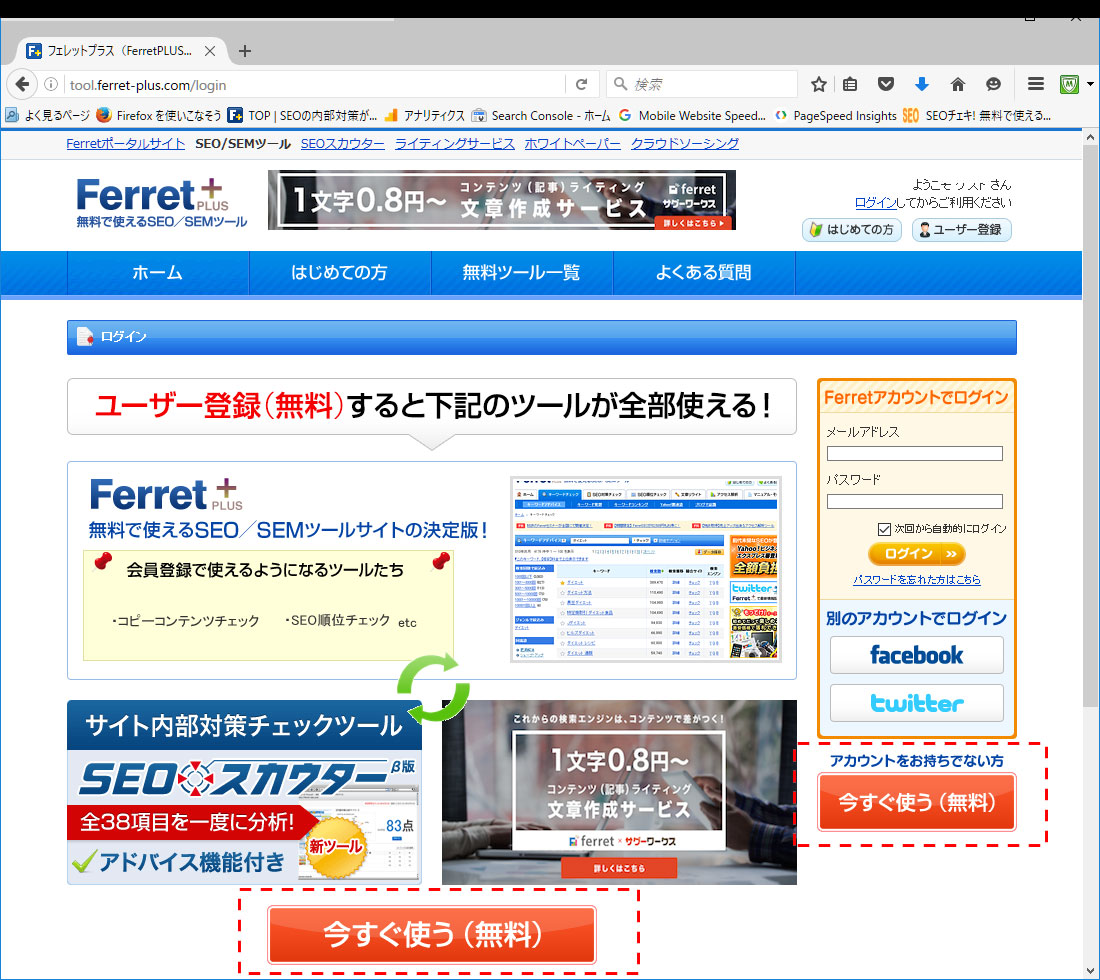Click the はじめての方 button in the header
The image size is (1100, 980).
(852, 229)
